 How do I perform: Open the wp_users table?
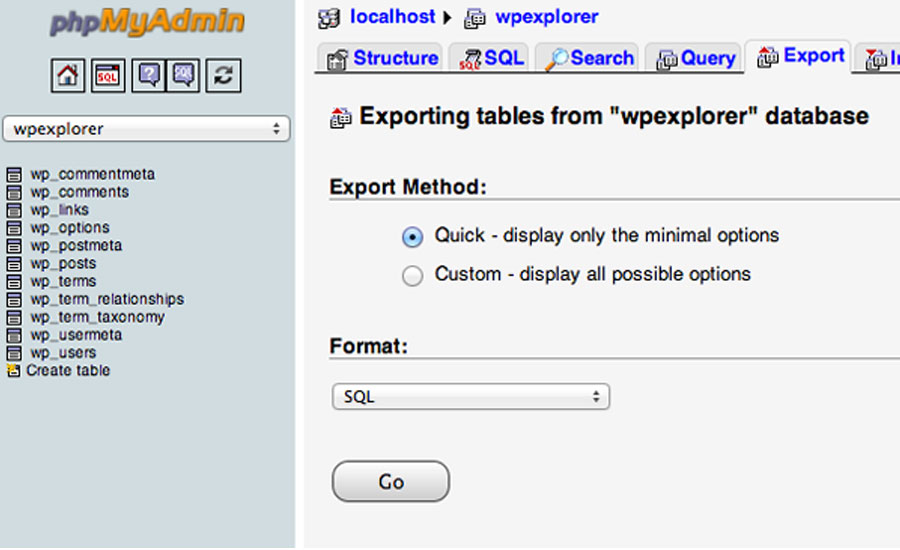(x=63, y=353)
